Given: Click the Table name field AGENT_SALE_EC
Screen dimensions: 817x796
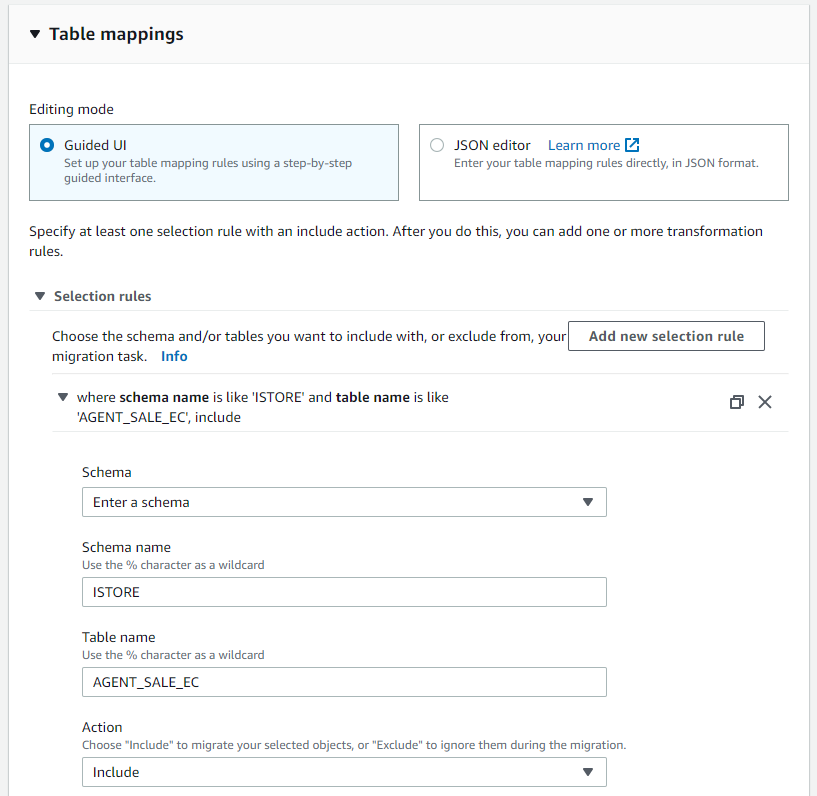Looking at the screenshot, I should [x=344, y=682].
